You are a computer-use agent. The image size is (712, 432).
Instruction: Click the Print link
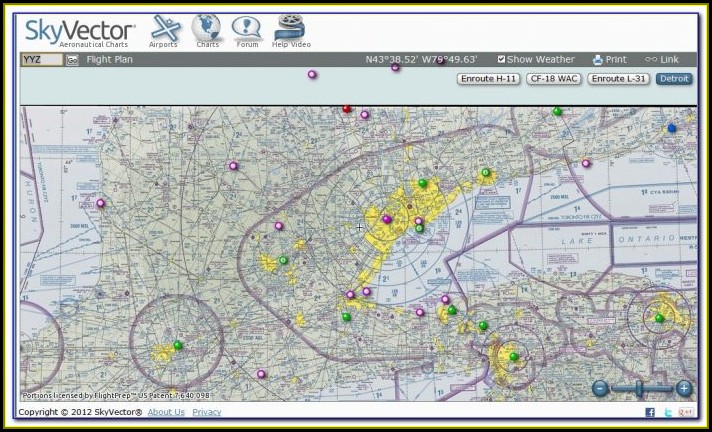[609, 60]
